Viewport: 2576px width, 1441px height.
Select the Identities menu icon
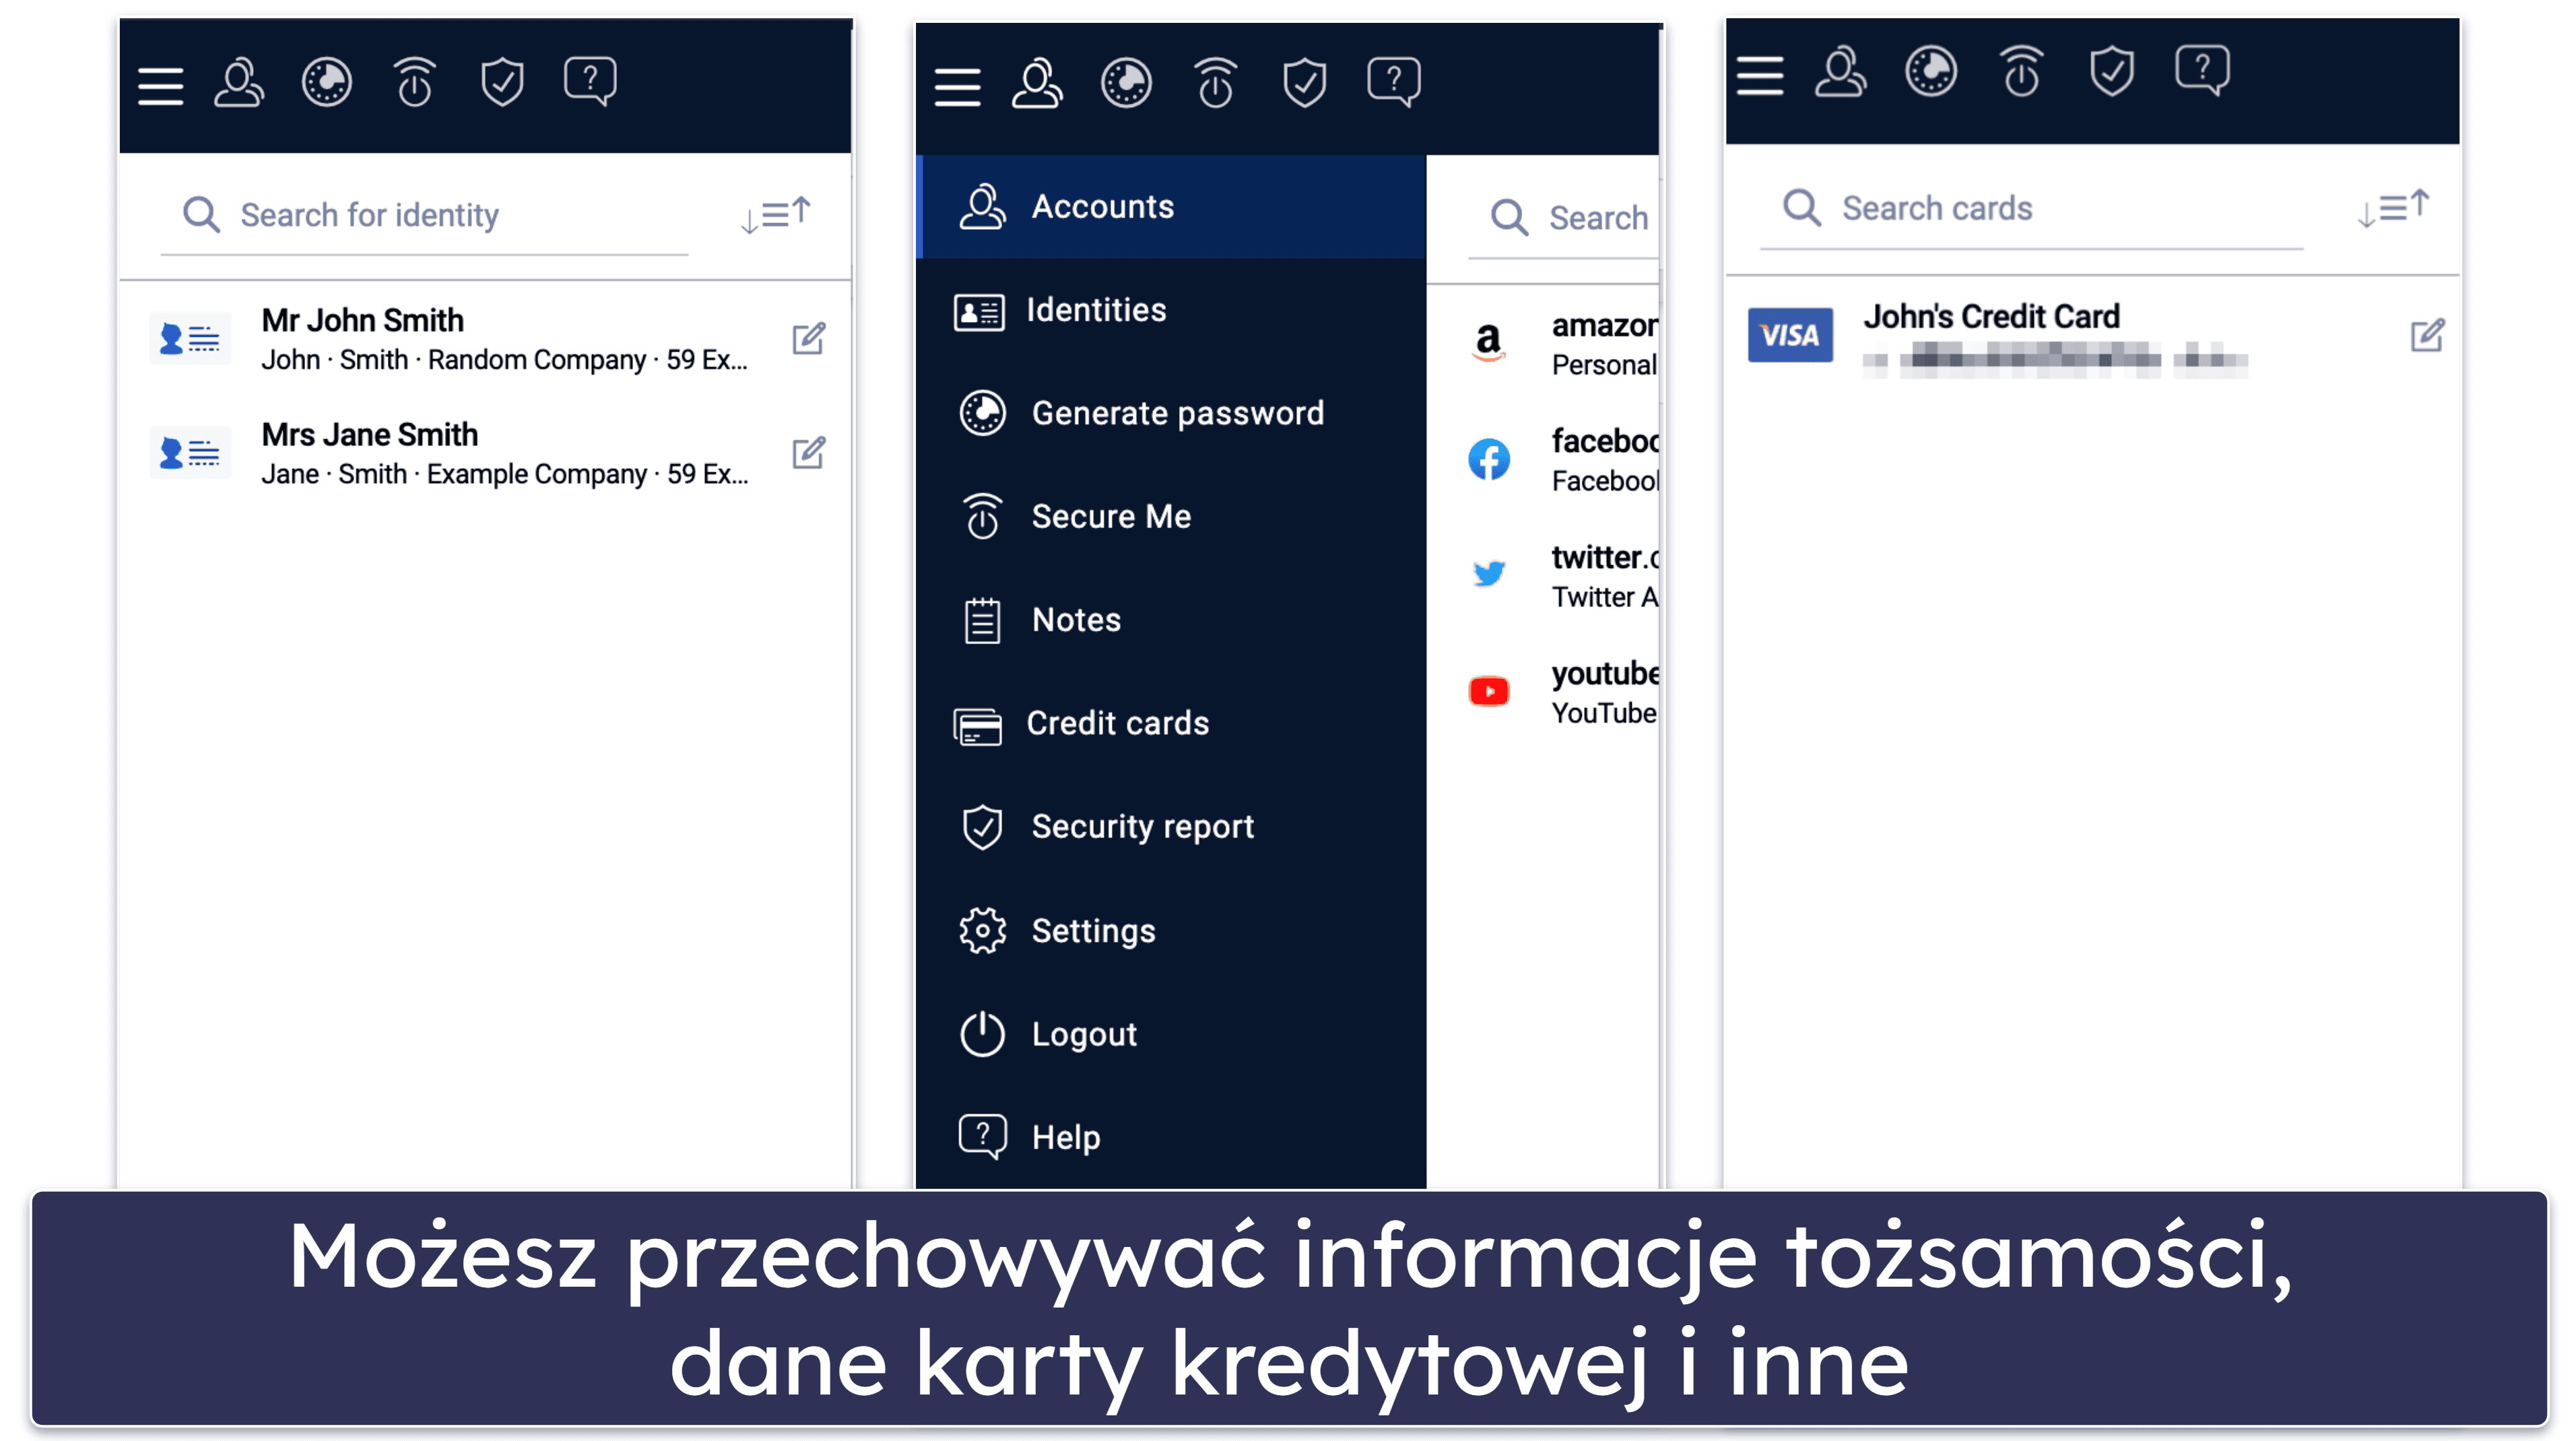[x=980, y=310]
